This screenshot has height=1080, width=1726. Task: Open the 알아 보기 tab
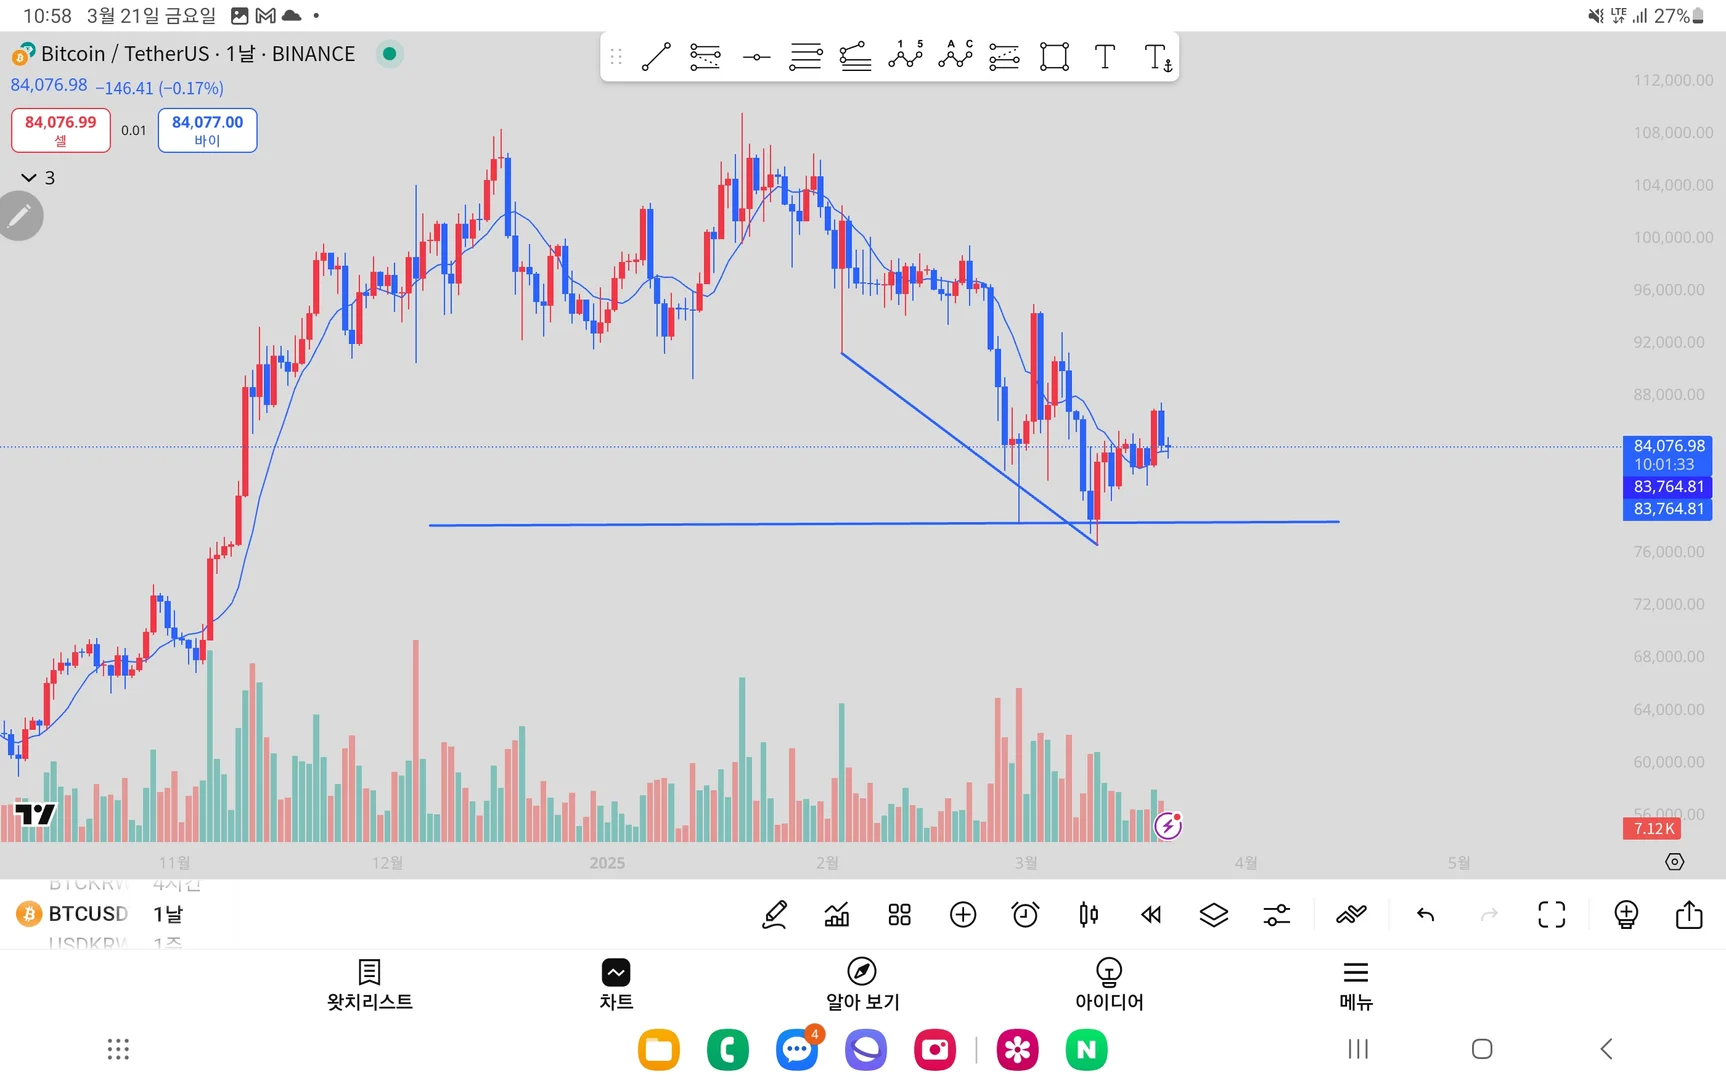point(862,985)
